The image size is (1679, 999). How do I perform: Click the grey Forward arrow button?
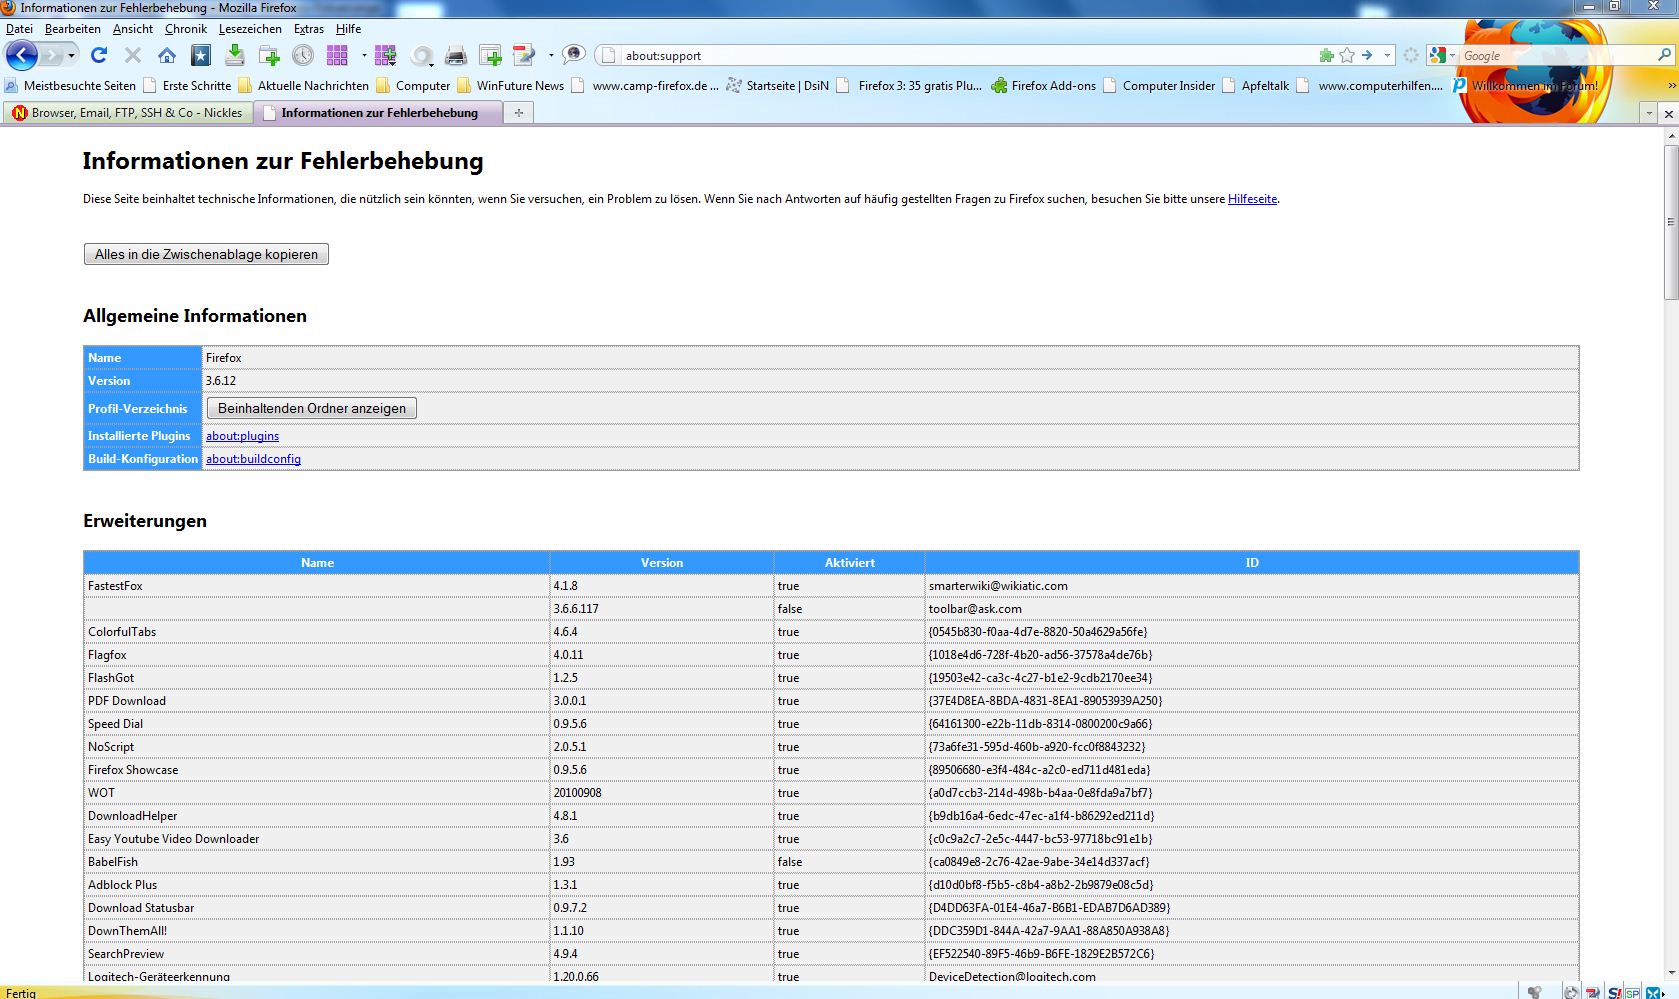pos(51,55)
